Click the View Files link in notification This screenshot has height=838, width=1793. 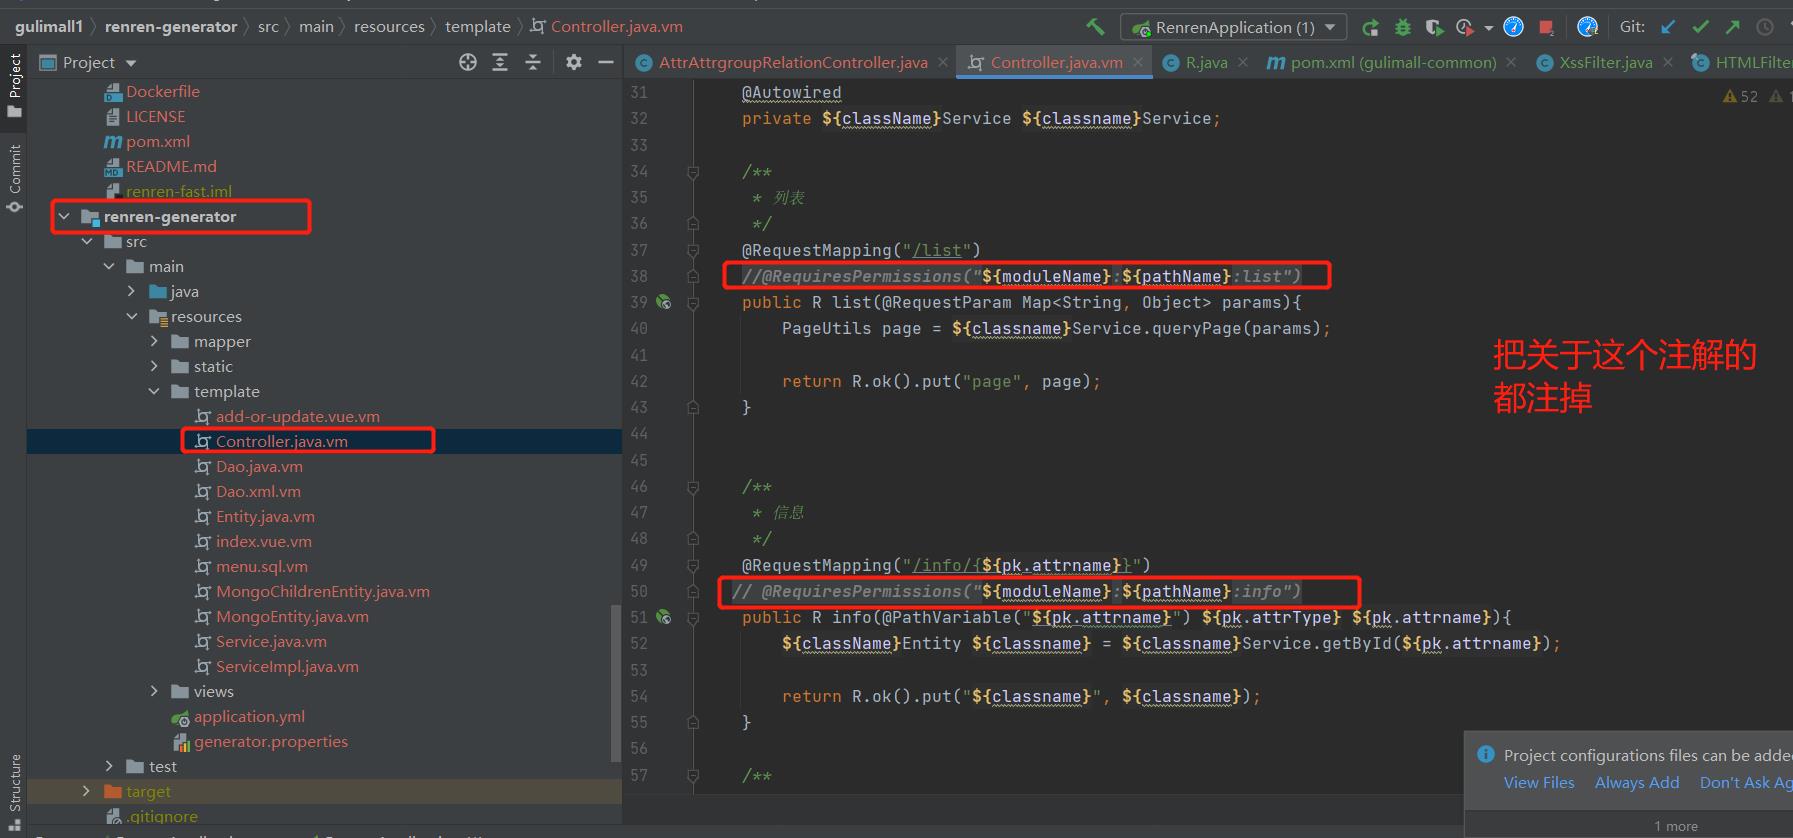pos(1539,782)
